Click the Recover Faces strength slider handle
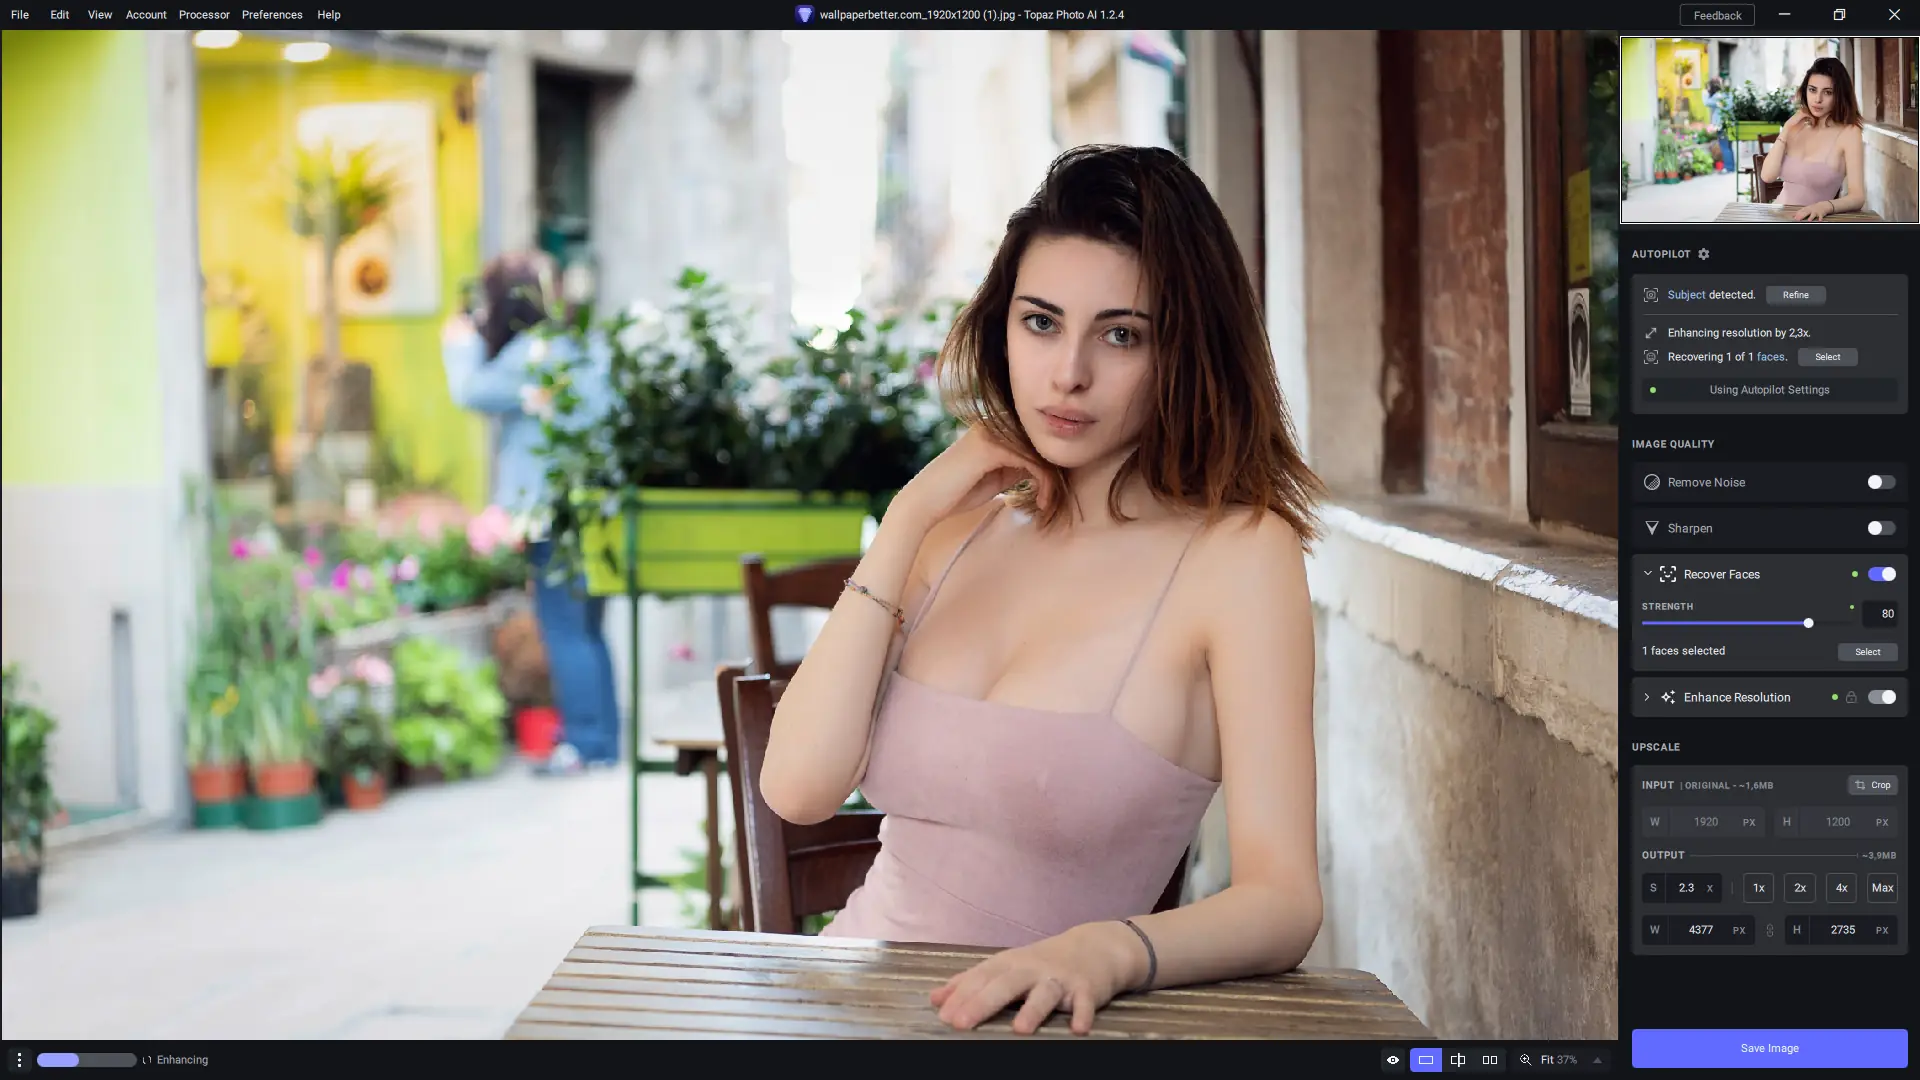This screenshot has height=1080, width=1920. click(1808, 623)
